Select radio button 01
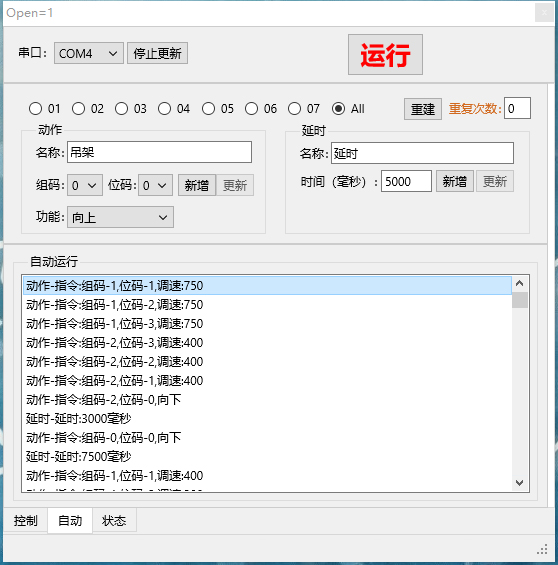Viewport: 558px width, 565px height. 35,108
